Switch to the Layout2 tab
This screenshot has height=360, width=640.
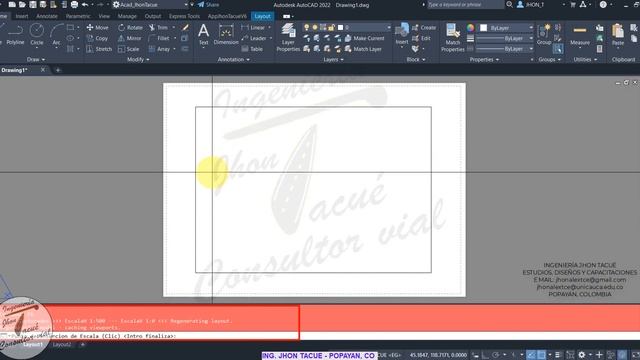coord(62,344)
